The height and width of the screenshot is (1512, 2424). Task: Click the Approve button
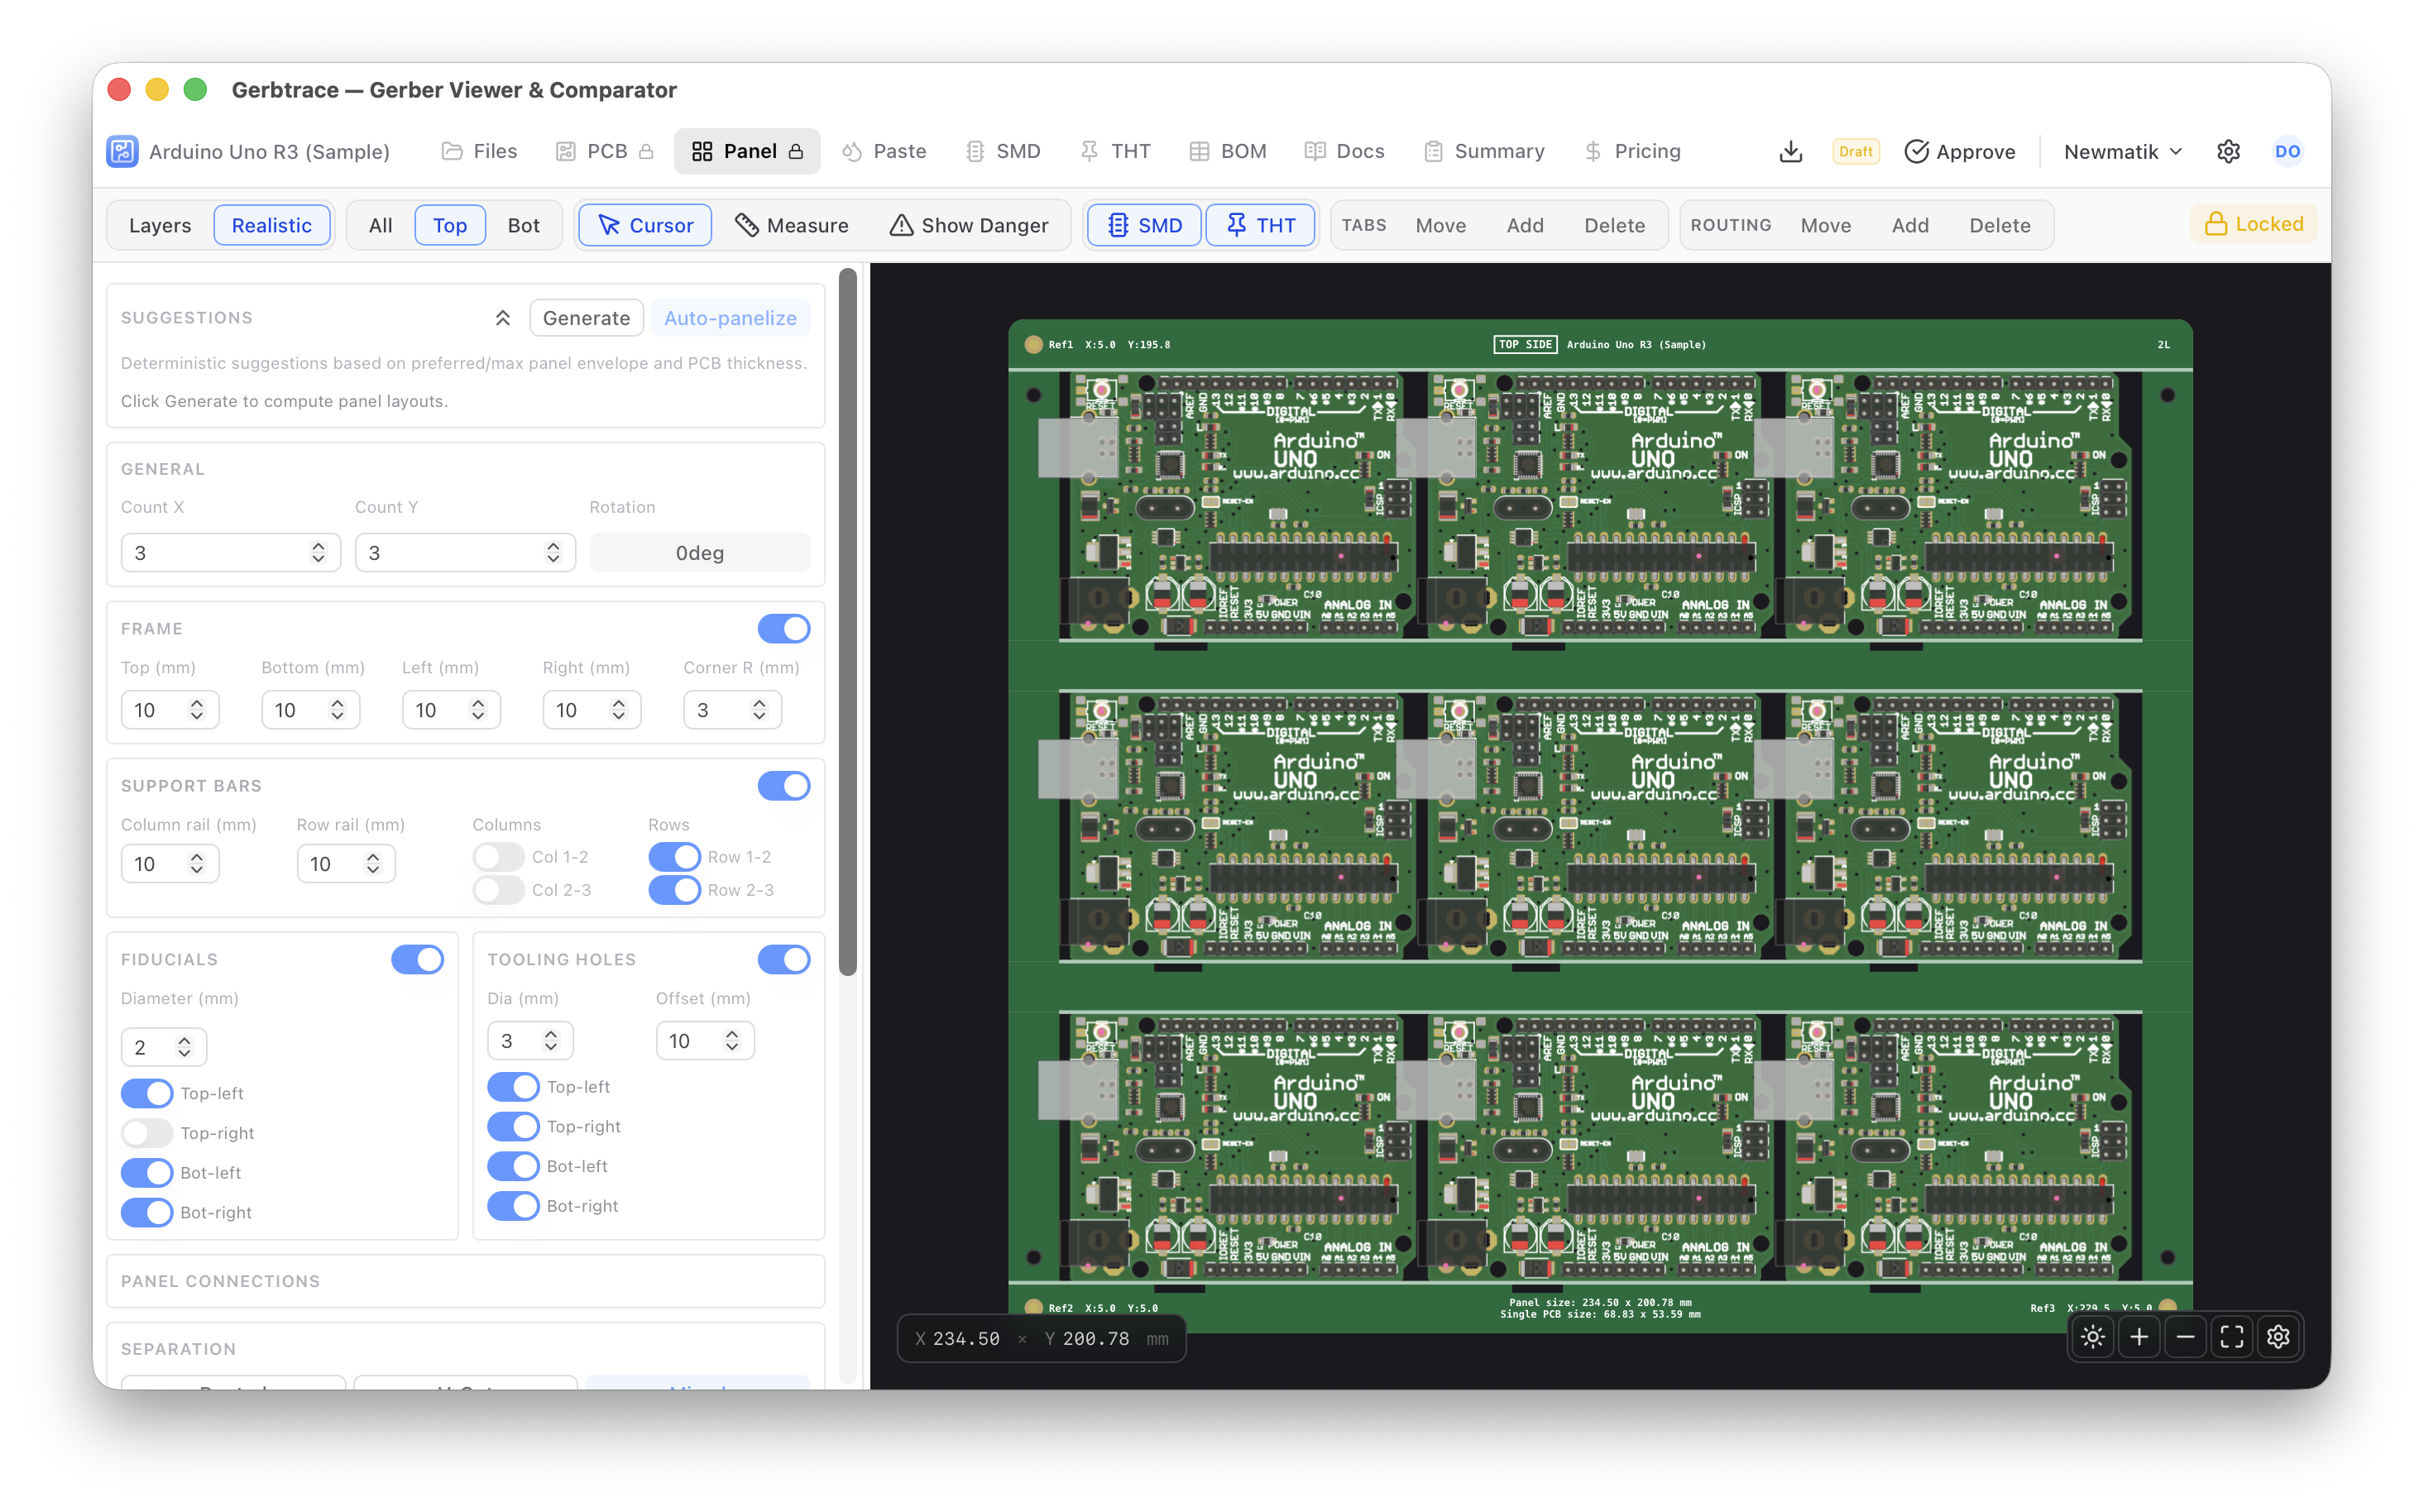point(1960,151)
